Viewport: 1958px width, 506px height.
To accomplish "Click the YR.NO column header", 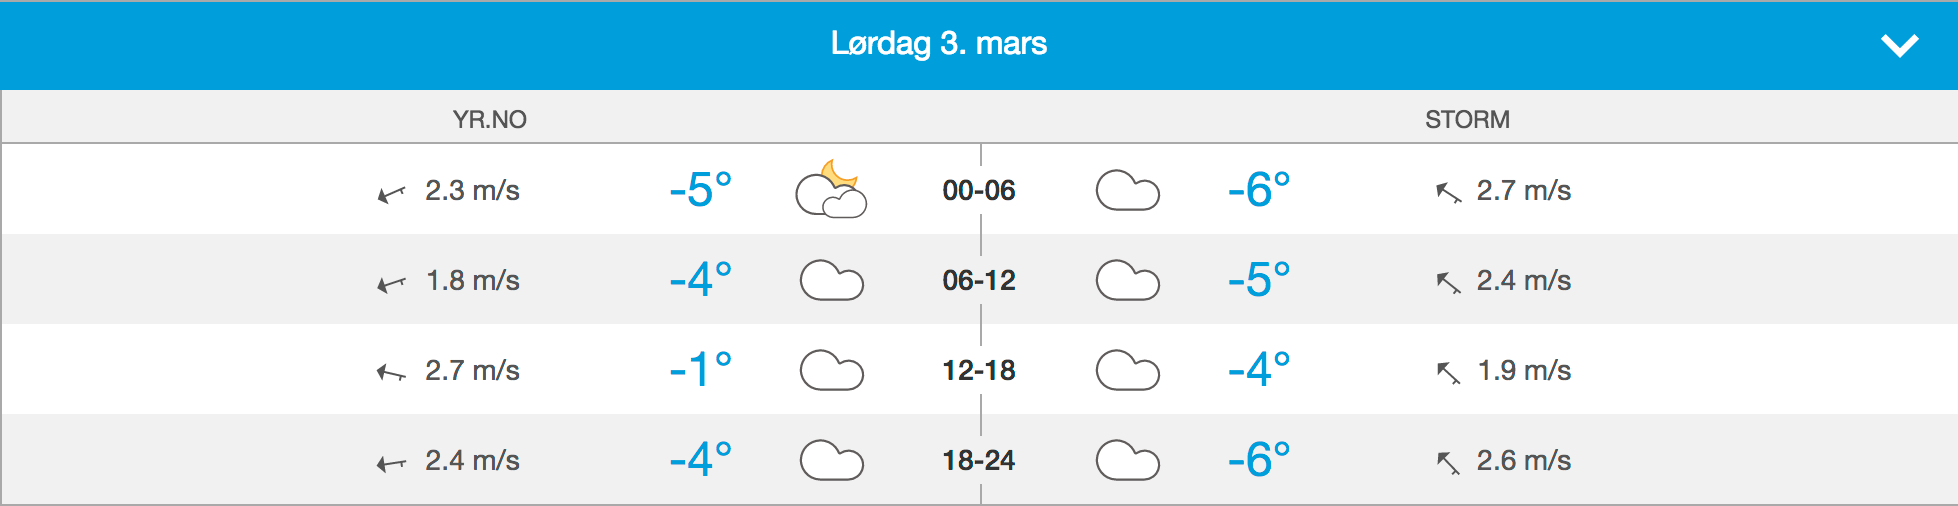I will coord(489,120).
